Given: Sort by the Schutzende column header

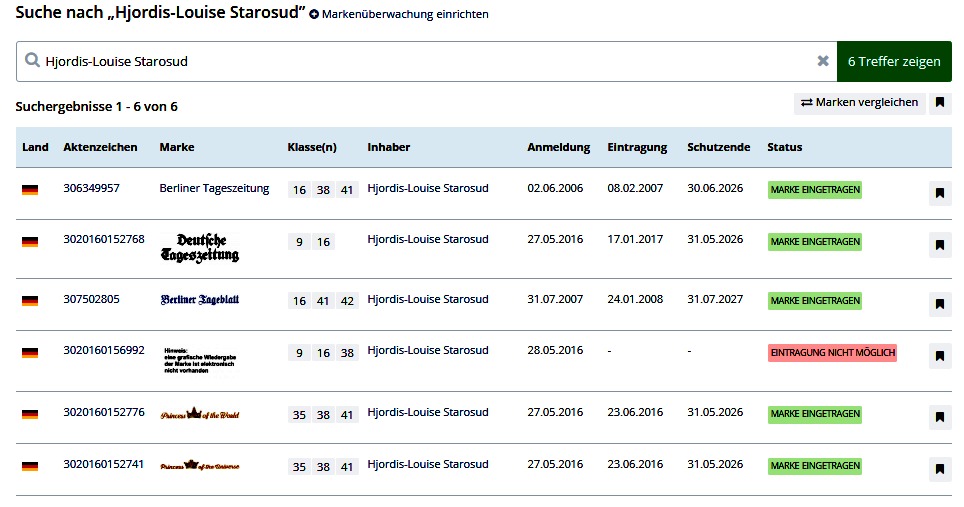Looking at the screenshot, I should [718, 147].
